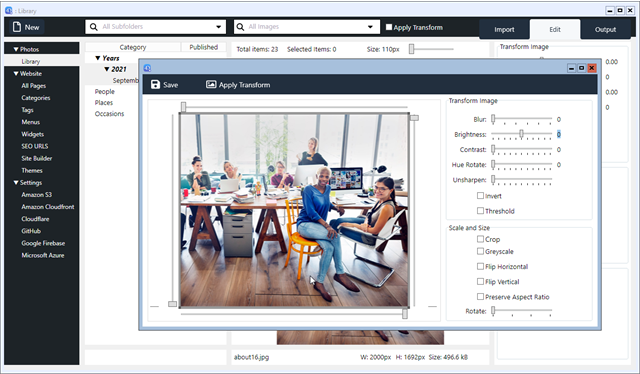The width and height of the screenshot is (640, 374).
Task: Enable the Invert checkbox
Action: click(x=480, y=196)
